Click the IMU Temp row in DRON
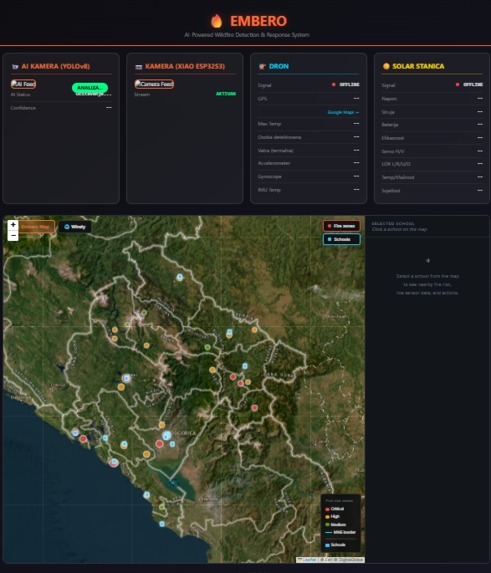This screenshot has height=573, width=491. click(308, 190)
